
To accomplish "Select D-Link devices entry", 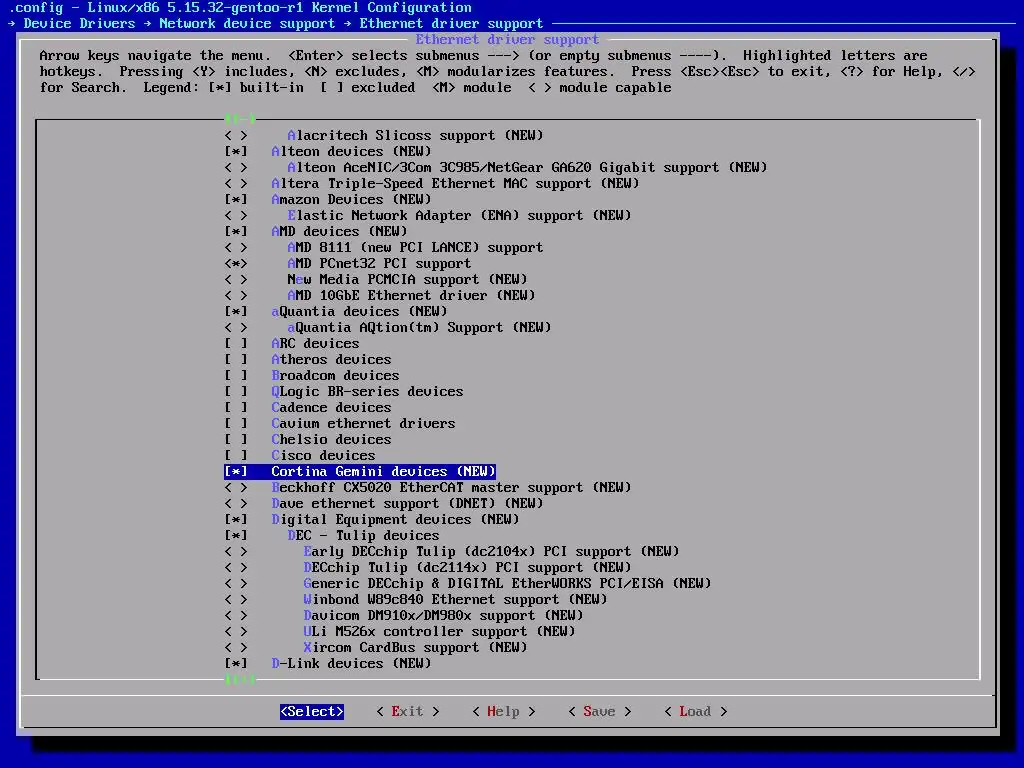I will tap(351, 664).
